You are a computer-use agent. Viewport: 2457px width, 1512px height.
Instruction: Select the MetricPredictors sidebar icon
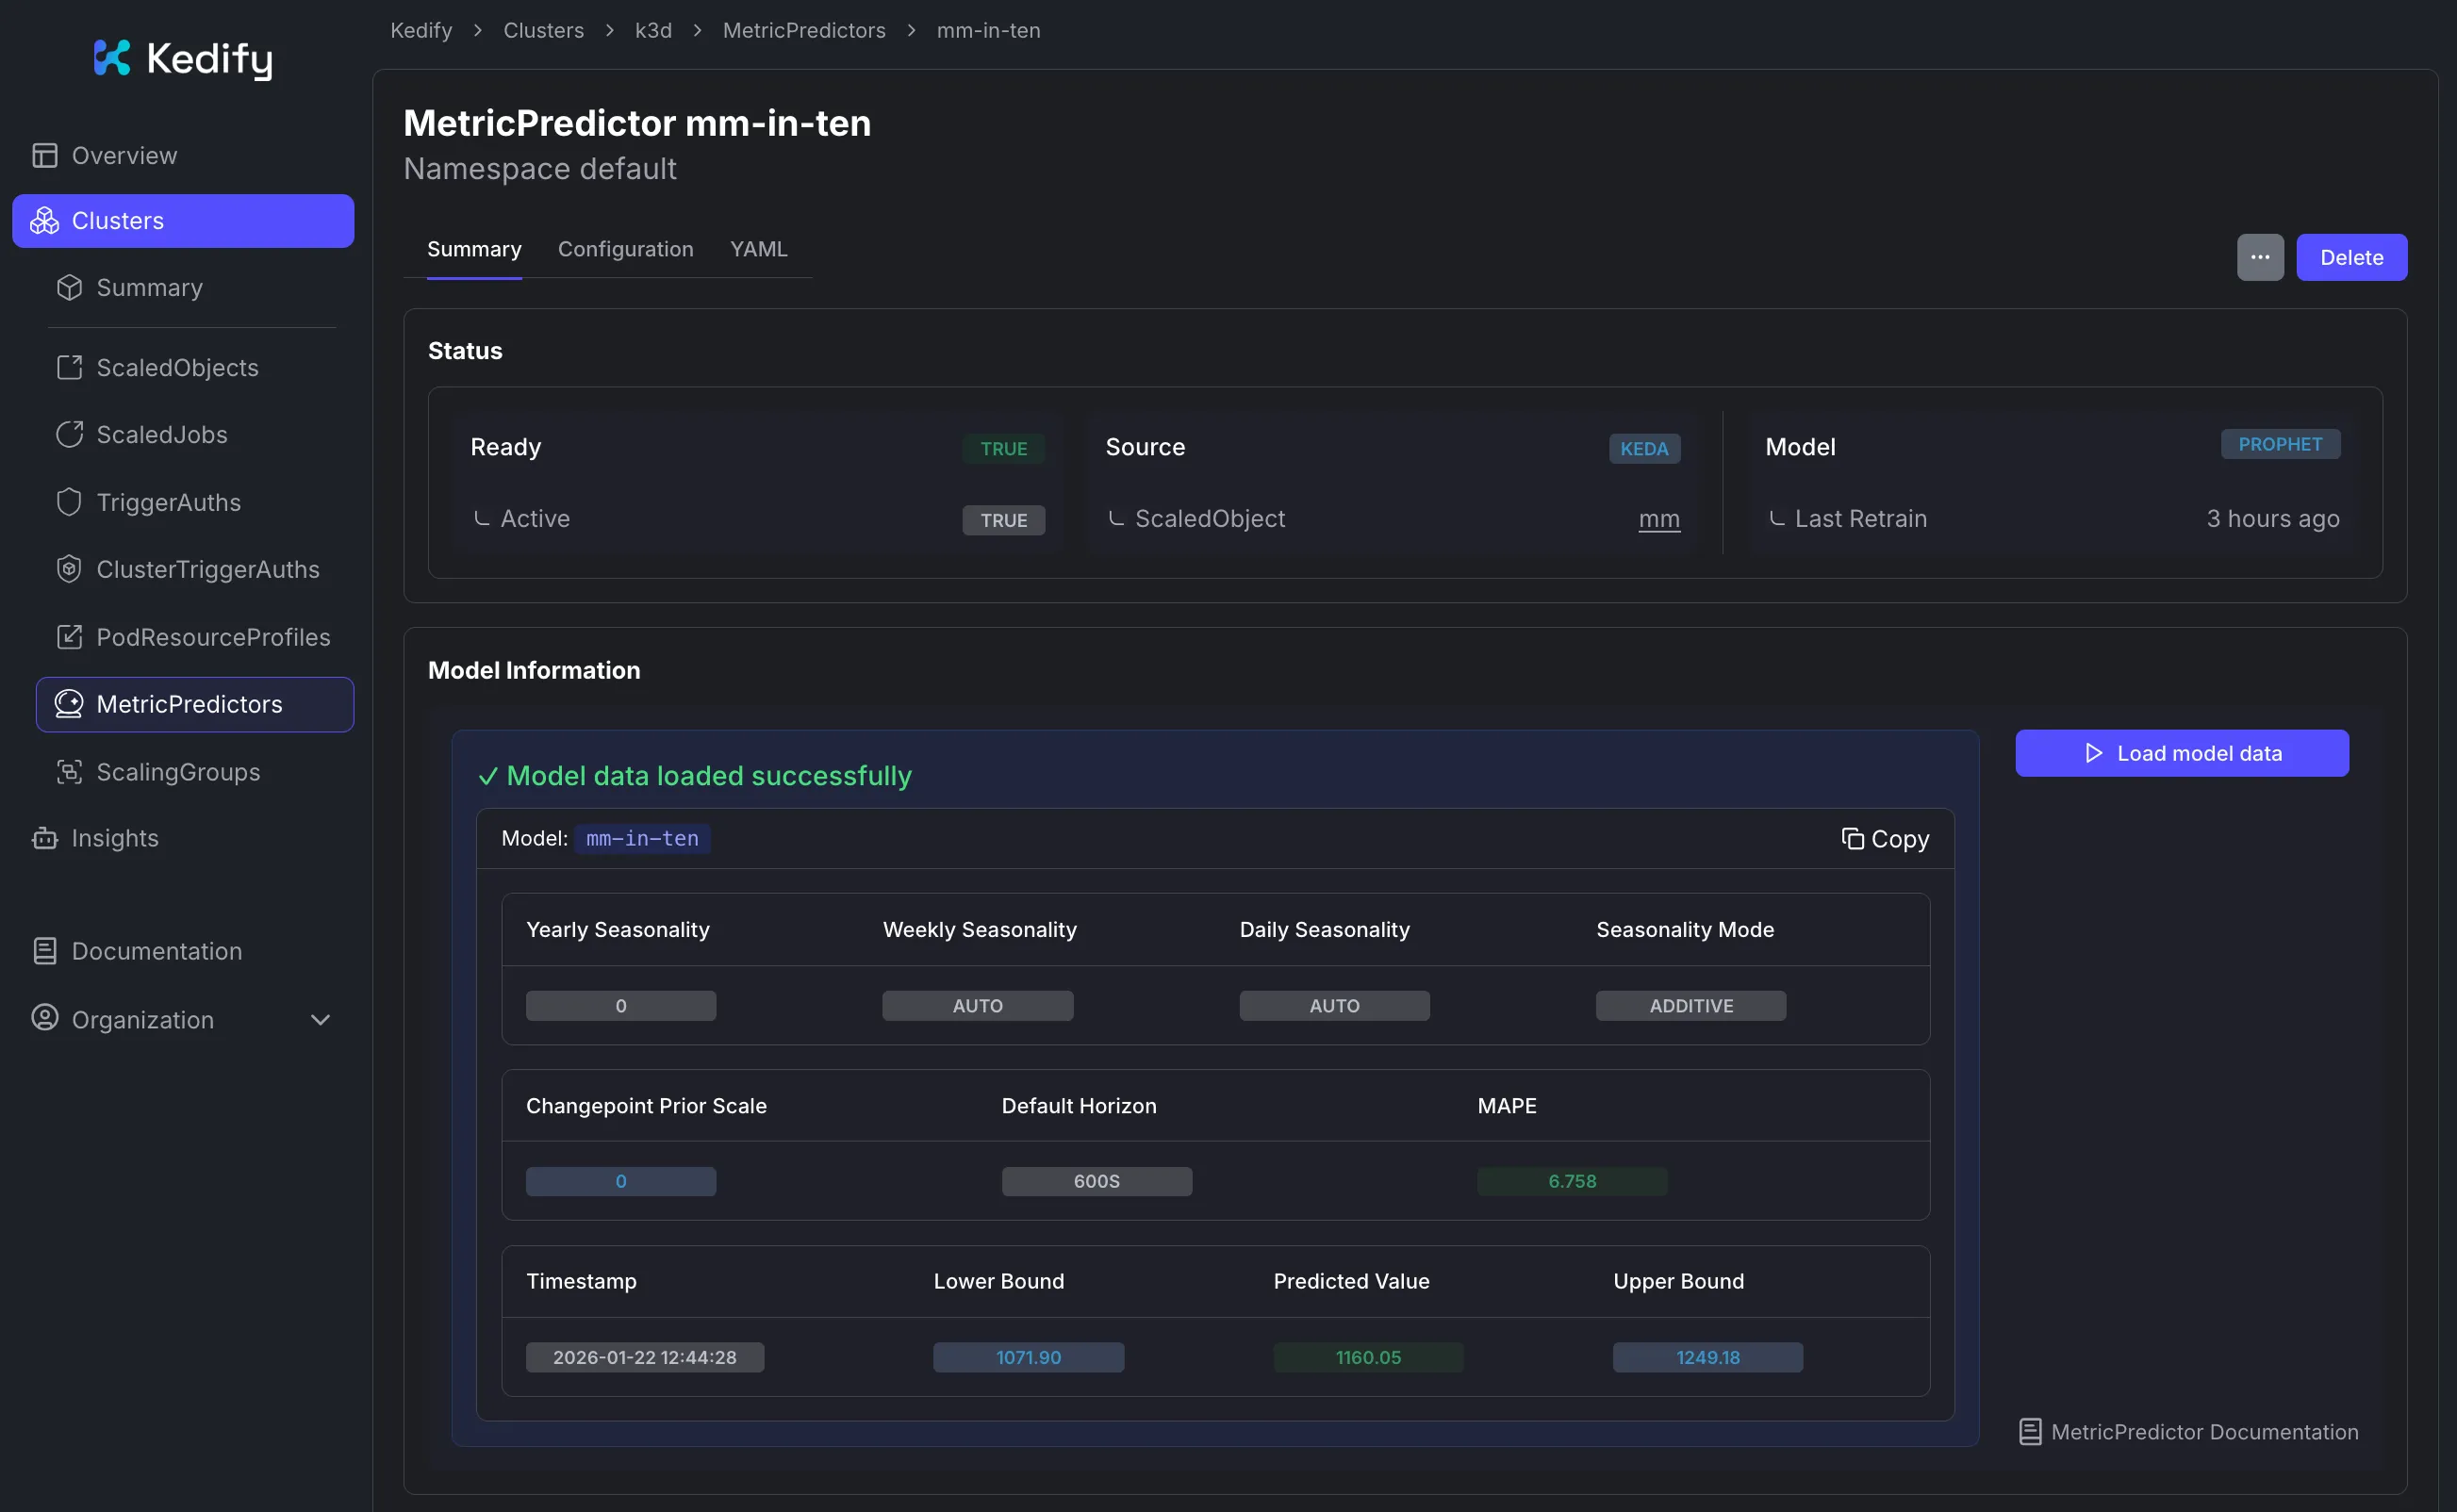[69, 704]
